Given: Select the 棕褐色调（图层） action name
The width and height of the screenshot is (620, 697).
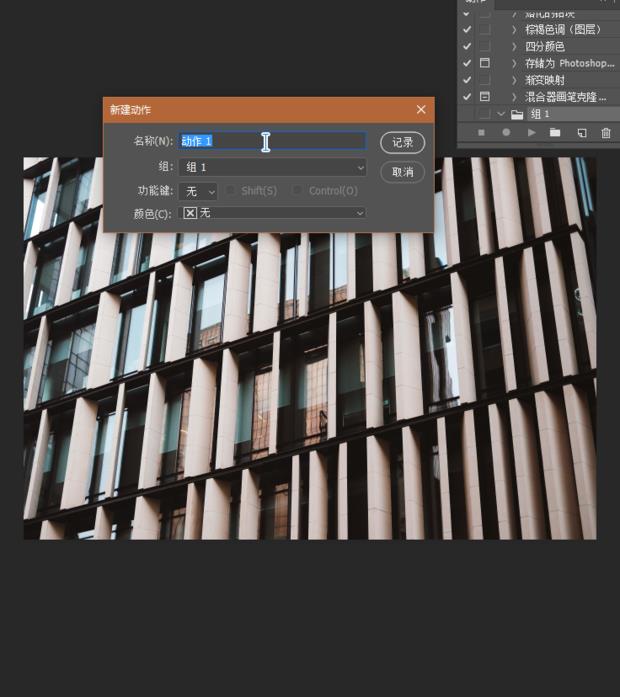Looking at the screenshot, I should pyautogui.click(x=563, y=30).
